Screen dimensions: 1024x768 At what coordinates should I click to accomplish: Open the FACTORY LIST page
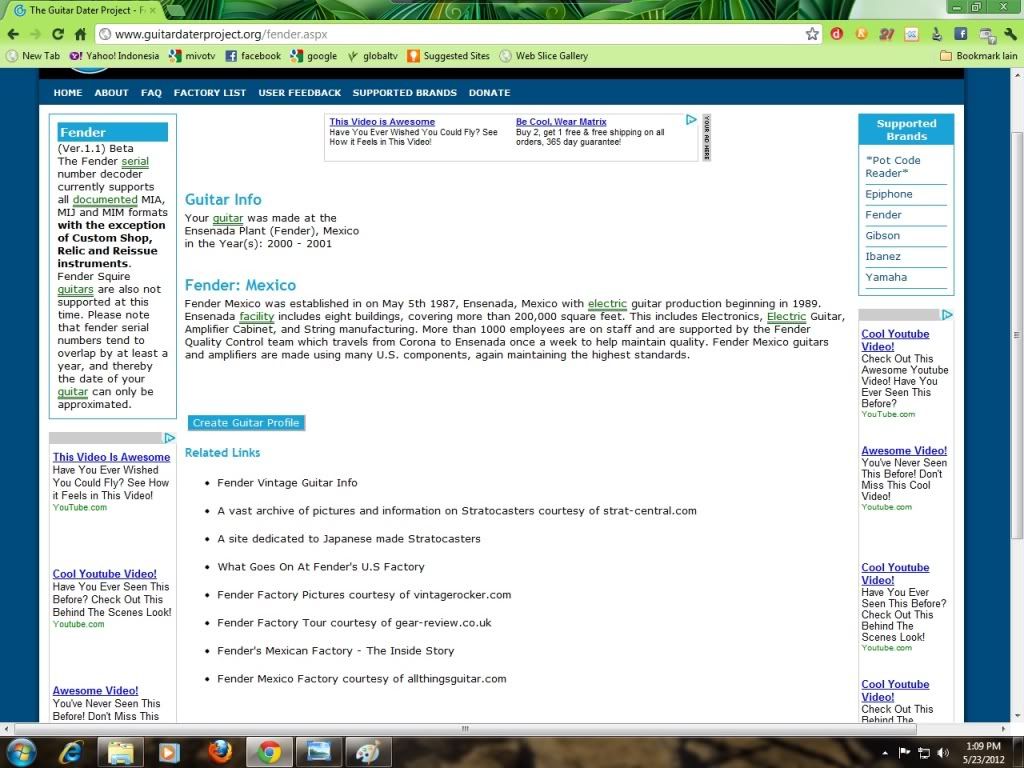[210, 93]
